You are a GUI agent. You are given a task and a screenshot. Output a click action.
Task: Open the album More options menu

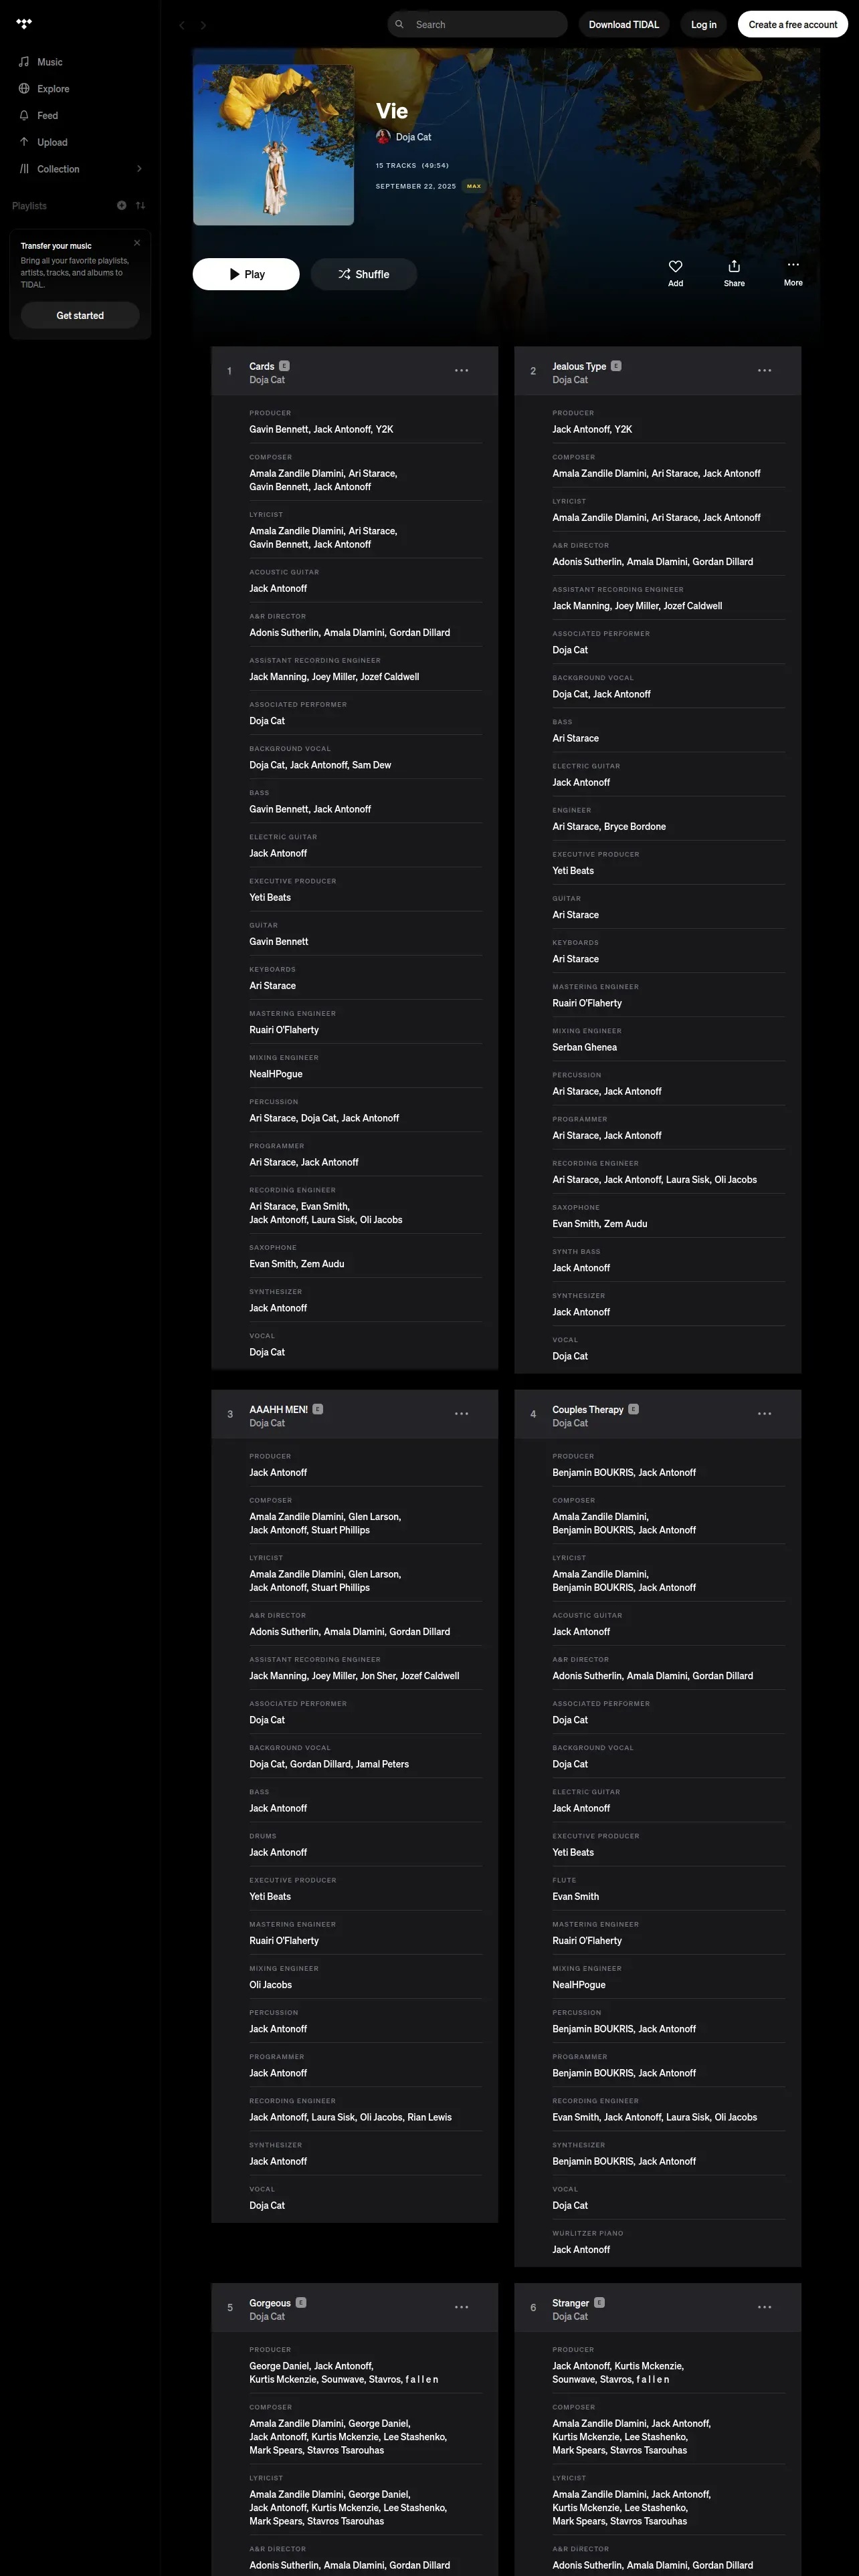pyautogui.click(x=793, y=272)
